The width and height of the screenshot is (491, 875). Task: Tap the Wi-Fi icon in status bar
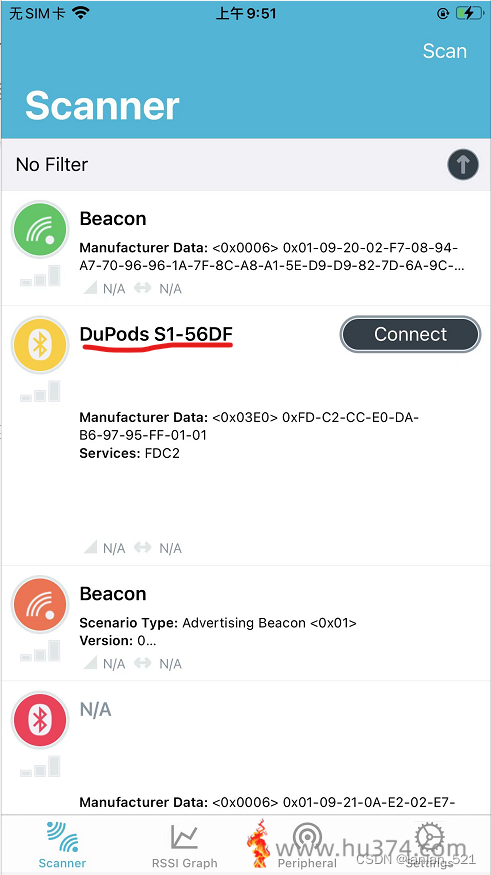point(81,13)
